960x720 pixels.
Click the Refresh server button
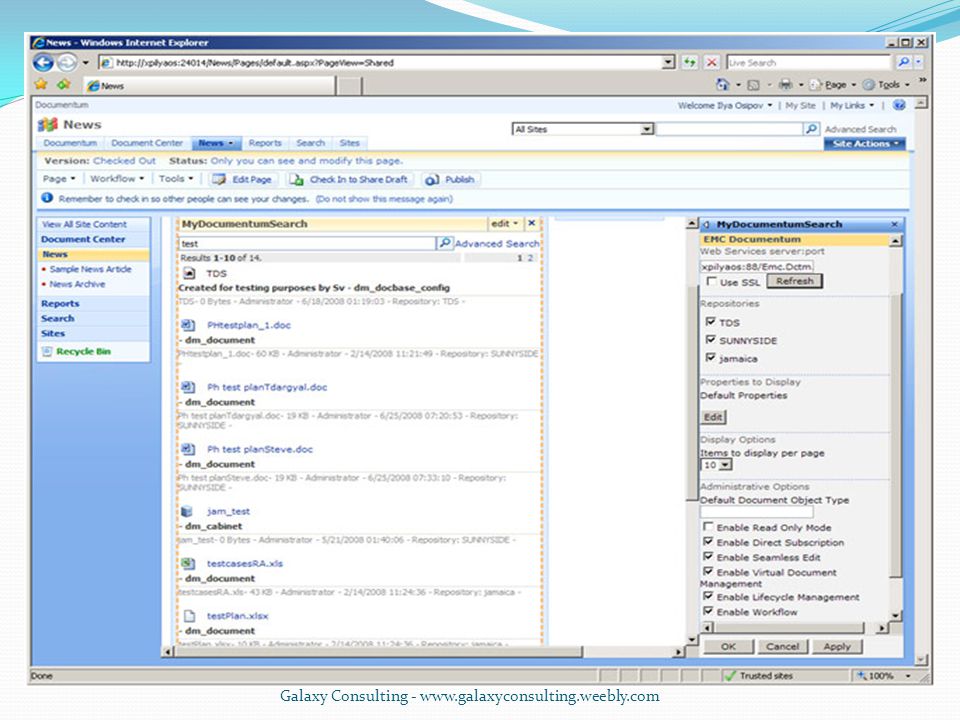[x=795, y=281]
